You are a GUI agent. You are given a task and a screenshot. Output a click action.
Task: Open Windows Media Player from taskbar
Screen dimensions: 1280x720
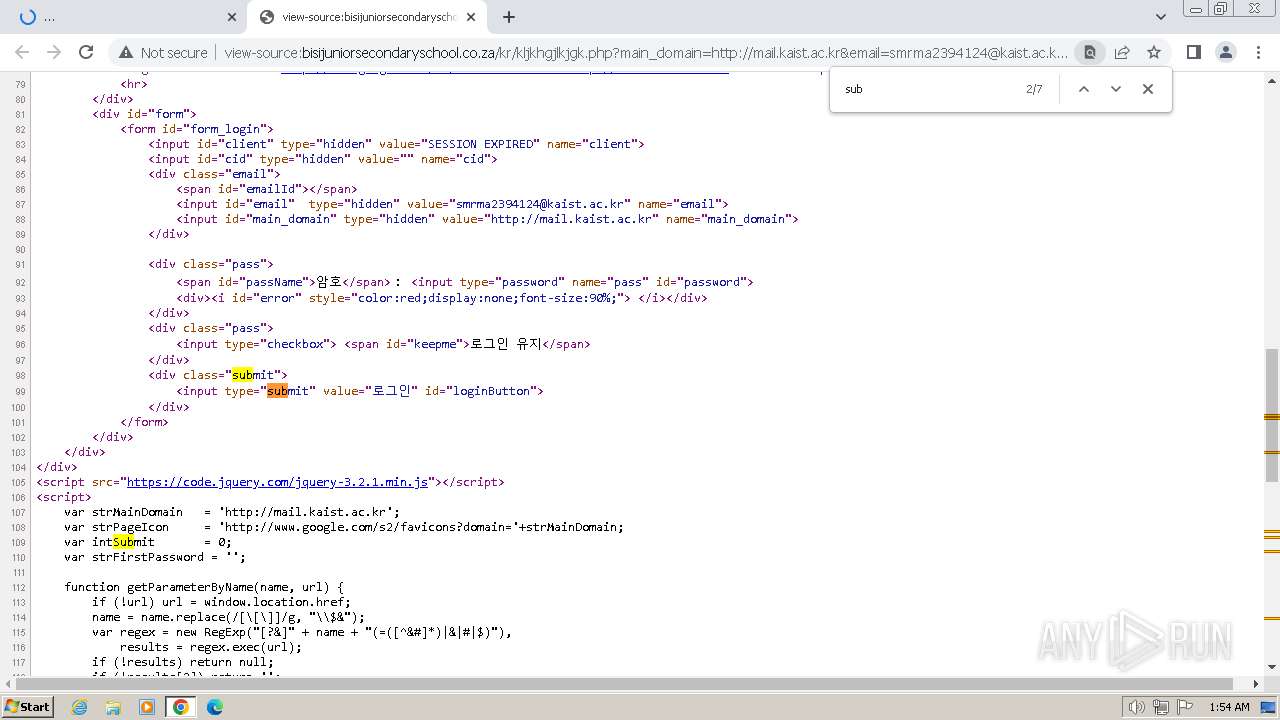point(147,707)
